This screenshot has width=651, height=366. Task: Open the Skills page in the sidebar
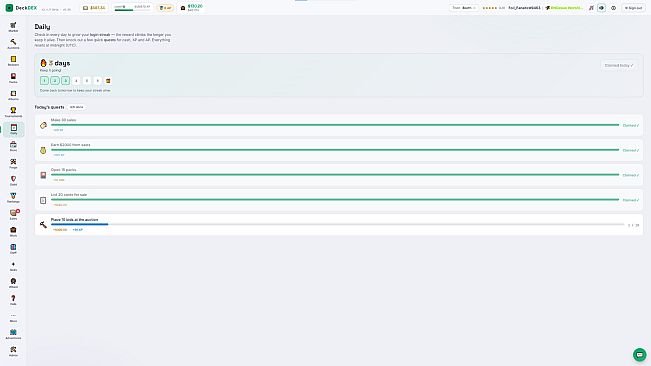click(13, 266)
